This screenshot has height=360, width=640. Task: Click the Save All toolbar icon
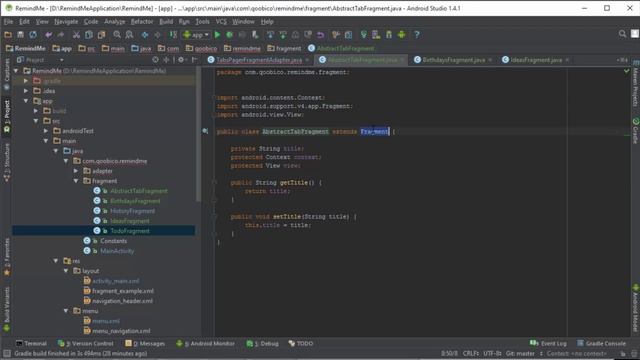(x=20, y=35)
